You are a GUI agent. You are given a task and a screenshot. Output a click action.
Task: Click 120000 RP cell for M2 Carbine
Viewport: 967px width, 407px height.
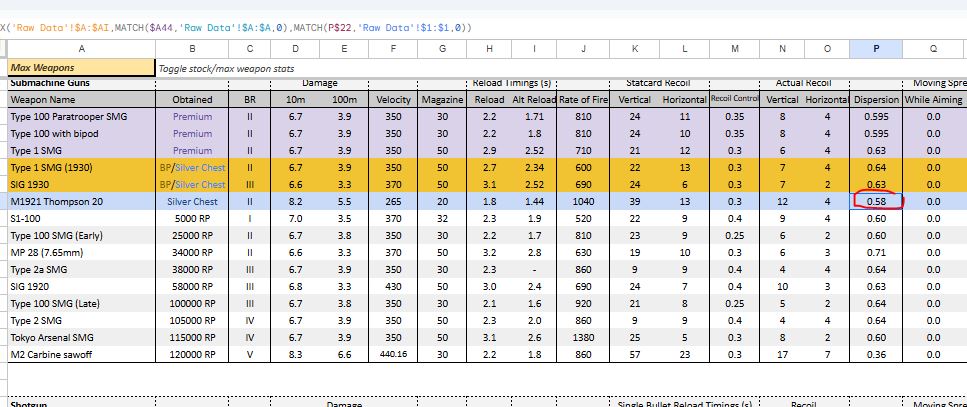(193, 355)
